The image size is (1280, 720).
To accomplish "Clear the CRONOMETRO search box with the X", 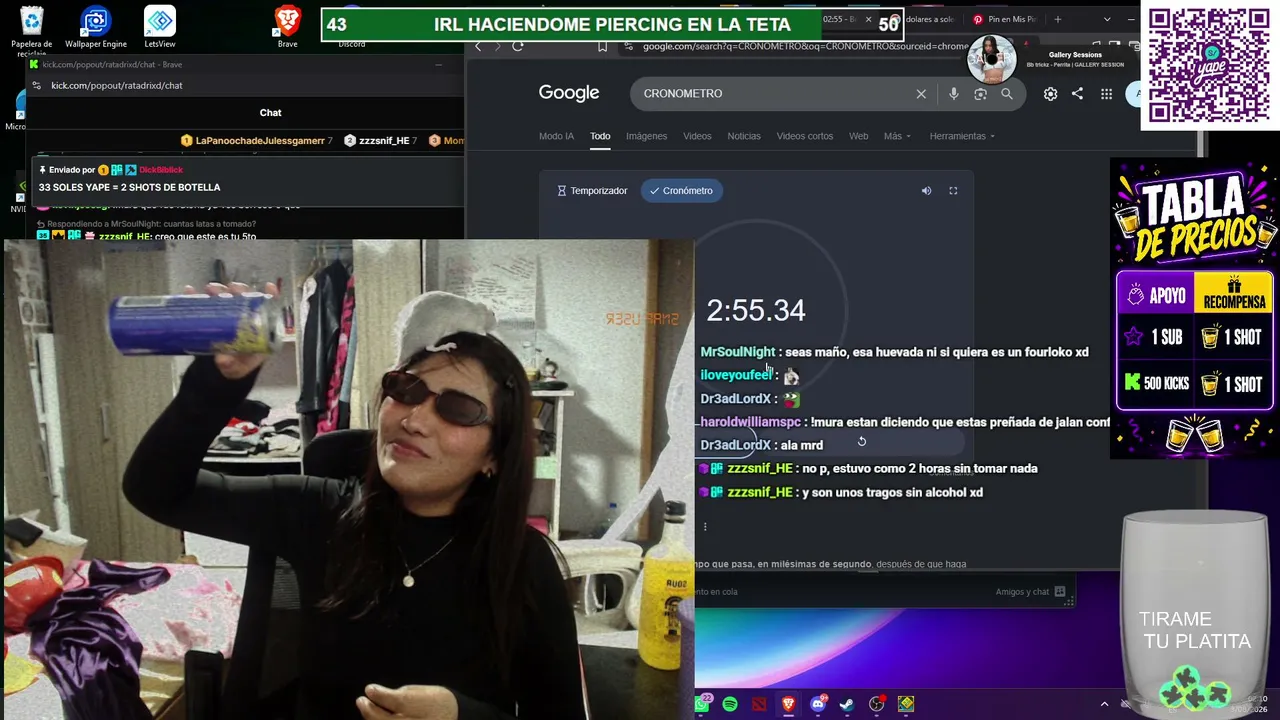I will (921, 94).
